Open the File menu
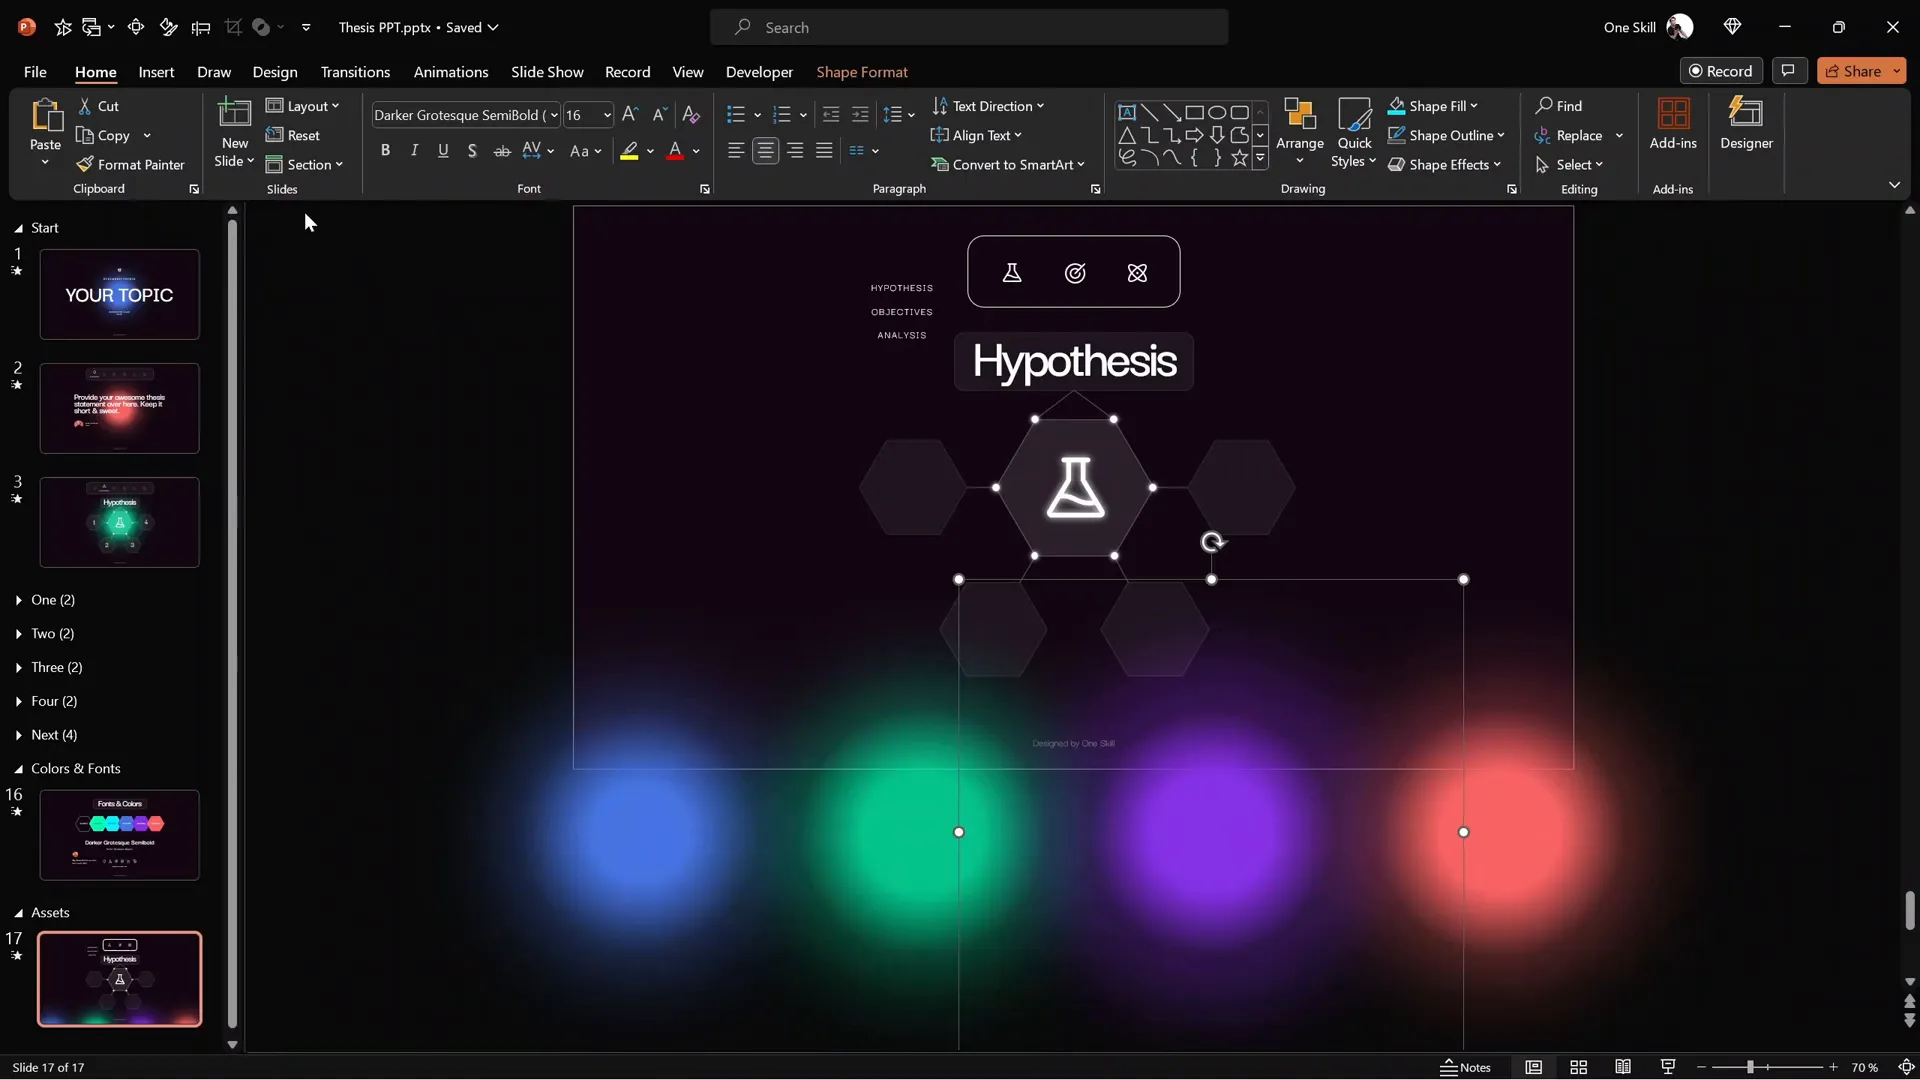The width and height of the screenshot is (1920, 1080). tap(35, 72)
